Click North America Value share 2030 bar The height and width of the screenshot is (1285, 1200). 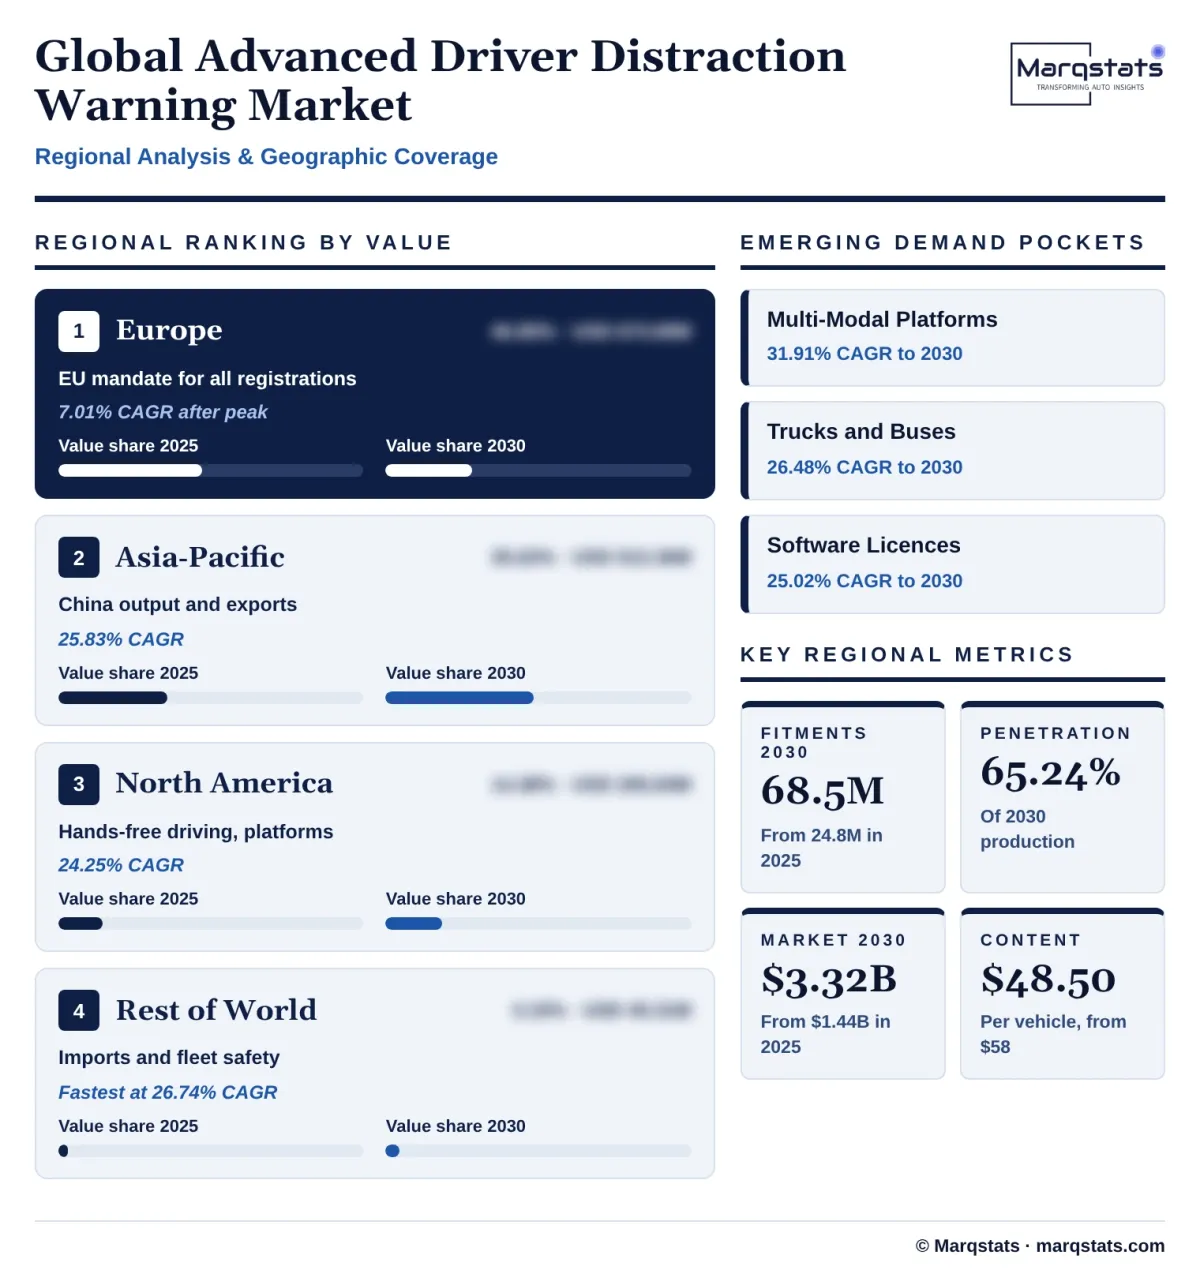click(x=538, y=924)
